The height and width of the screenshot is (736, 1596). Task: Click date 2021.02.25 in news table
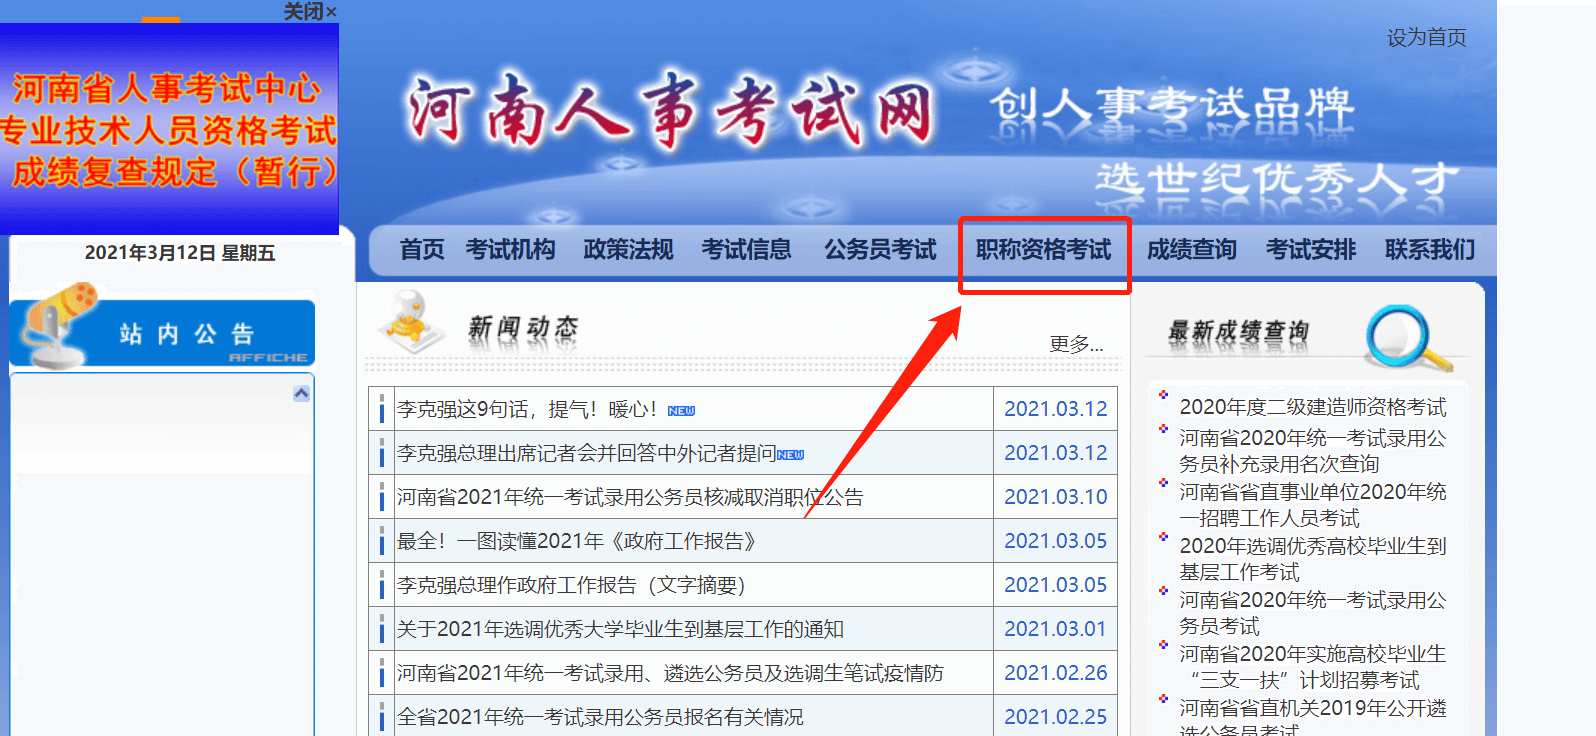click(1056, 717)
